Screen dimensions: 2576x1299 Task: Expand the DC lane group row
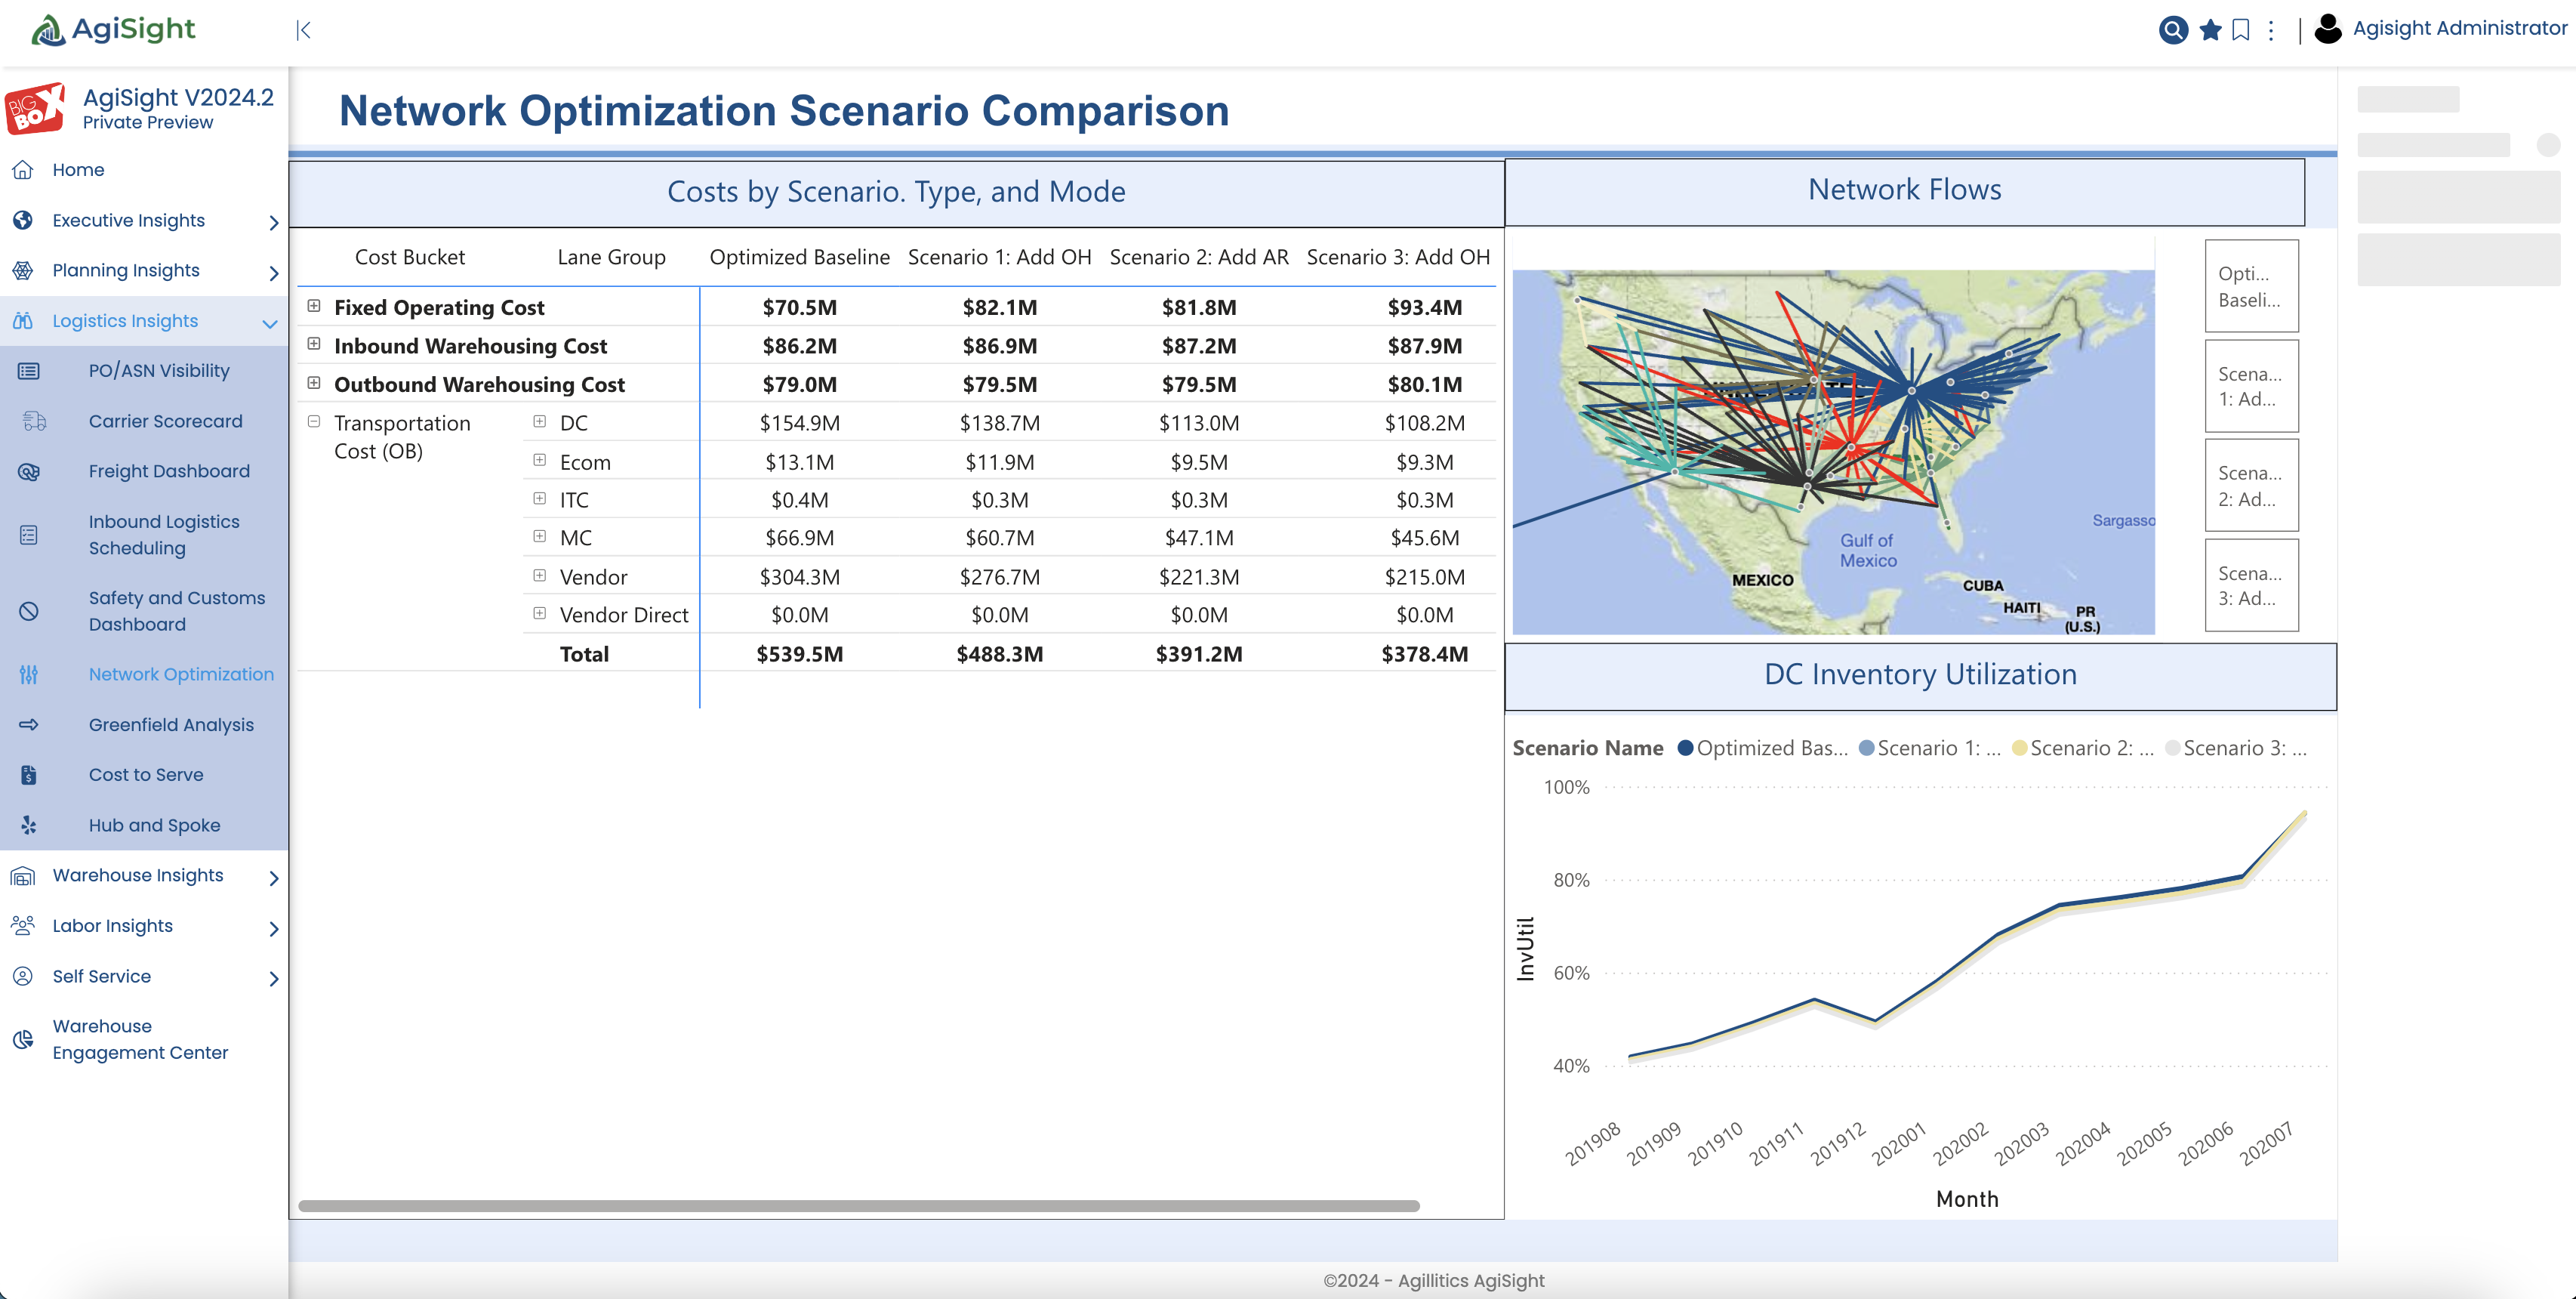(x=540, y=422)
